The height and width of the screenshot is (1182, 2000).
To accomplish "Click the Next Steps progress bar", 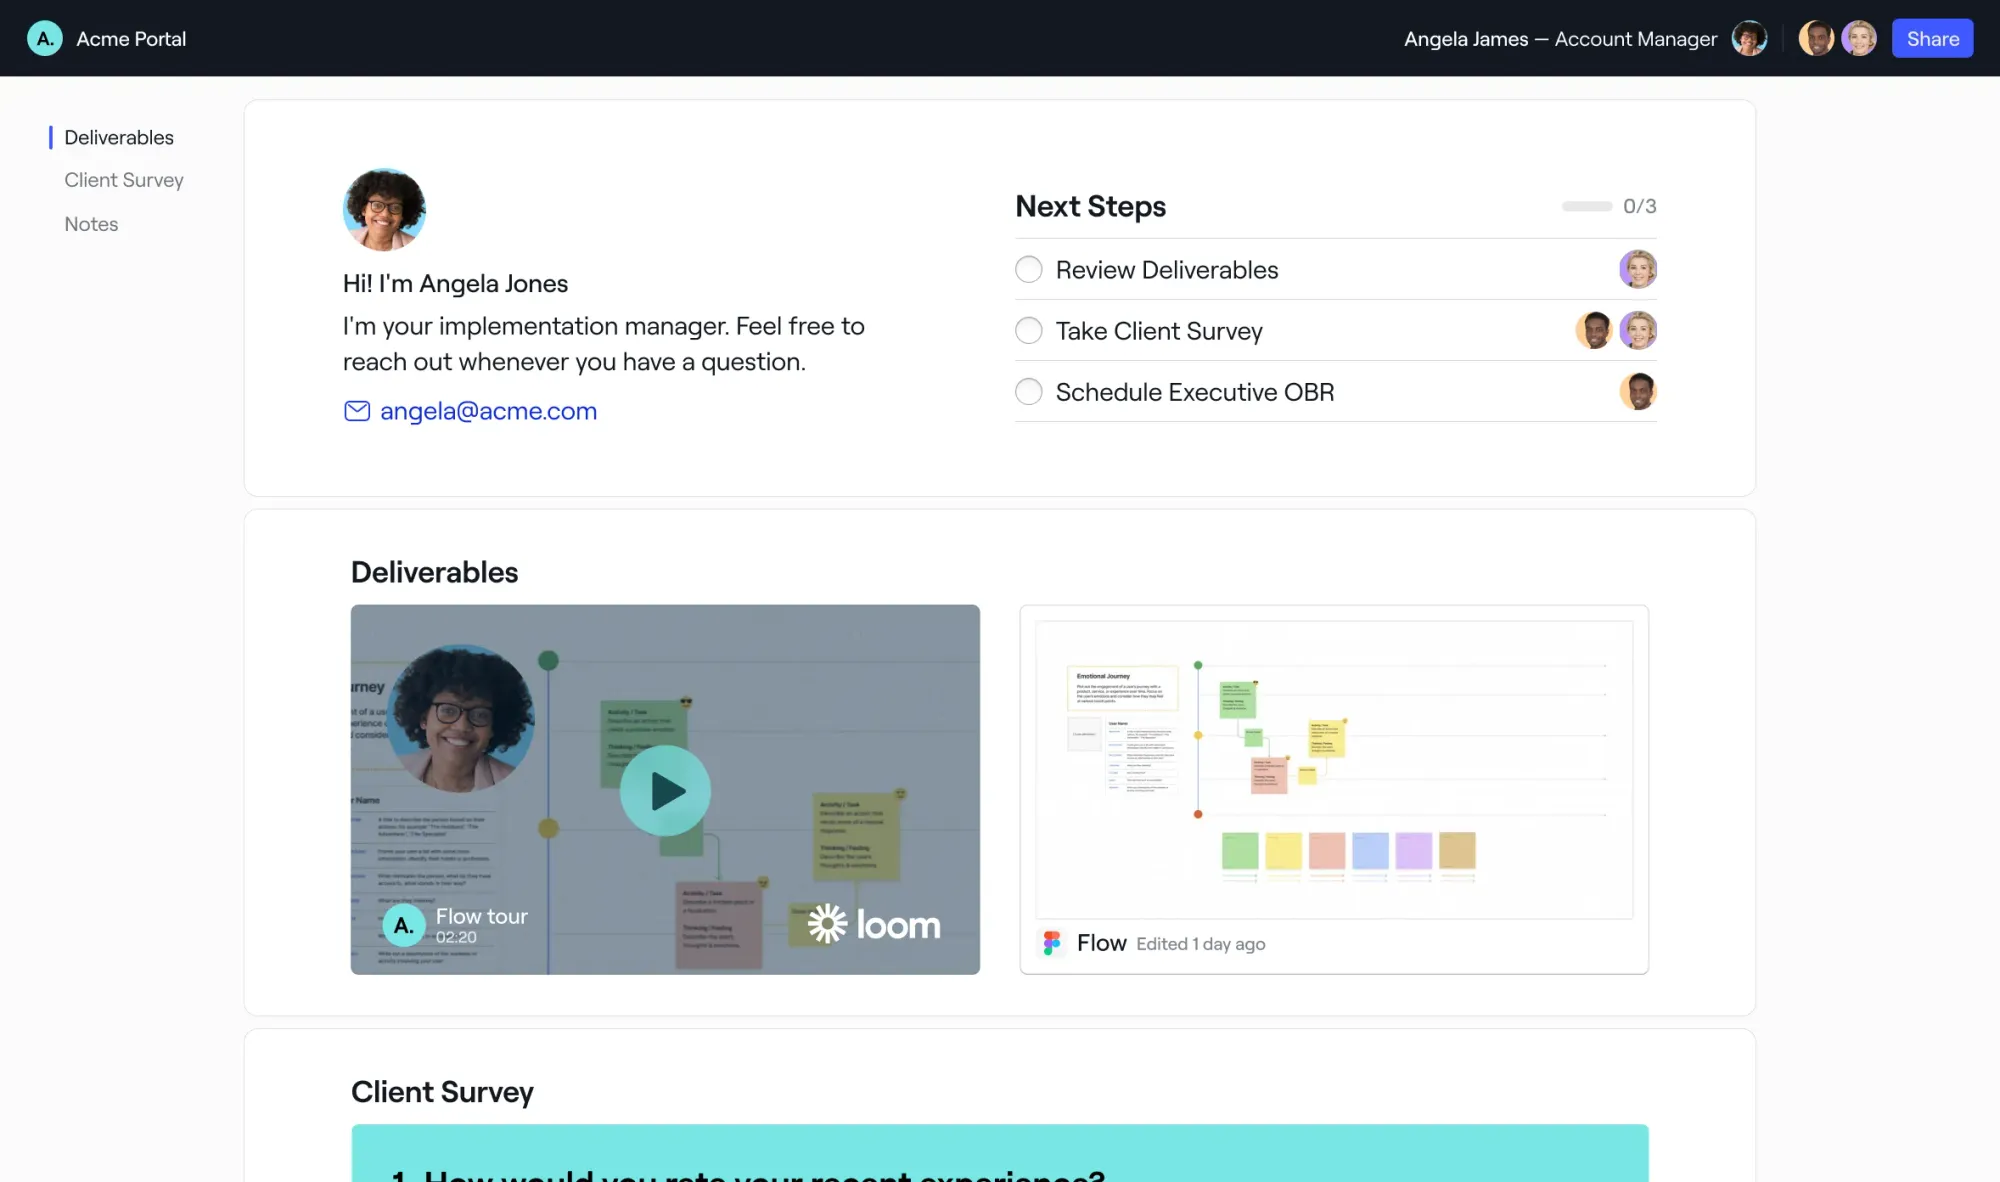I will pyautogui.click(x=1587, y=206).
